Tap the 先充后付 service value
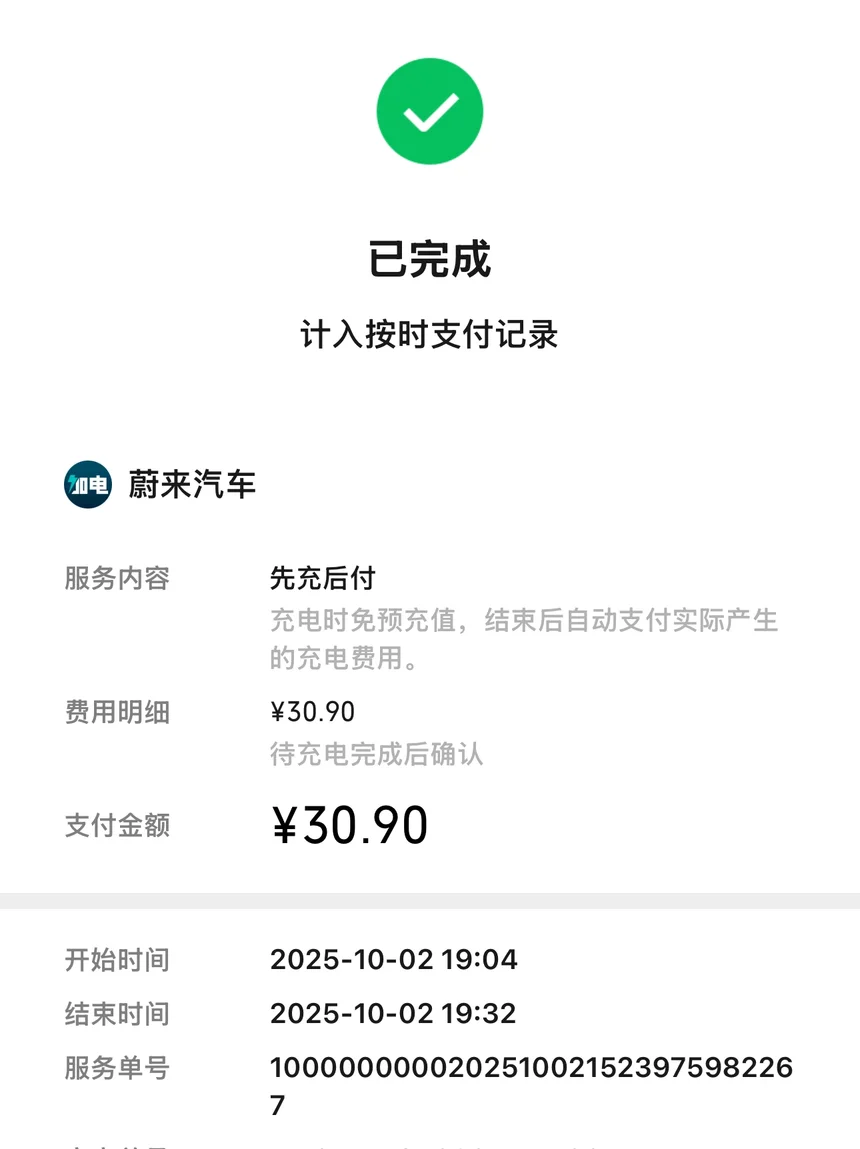This screenshot has width=860, height=1149. (x=322, y=578)
